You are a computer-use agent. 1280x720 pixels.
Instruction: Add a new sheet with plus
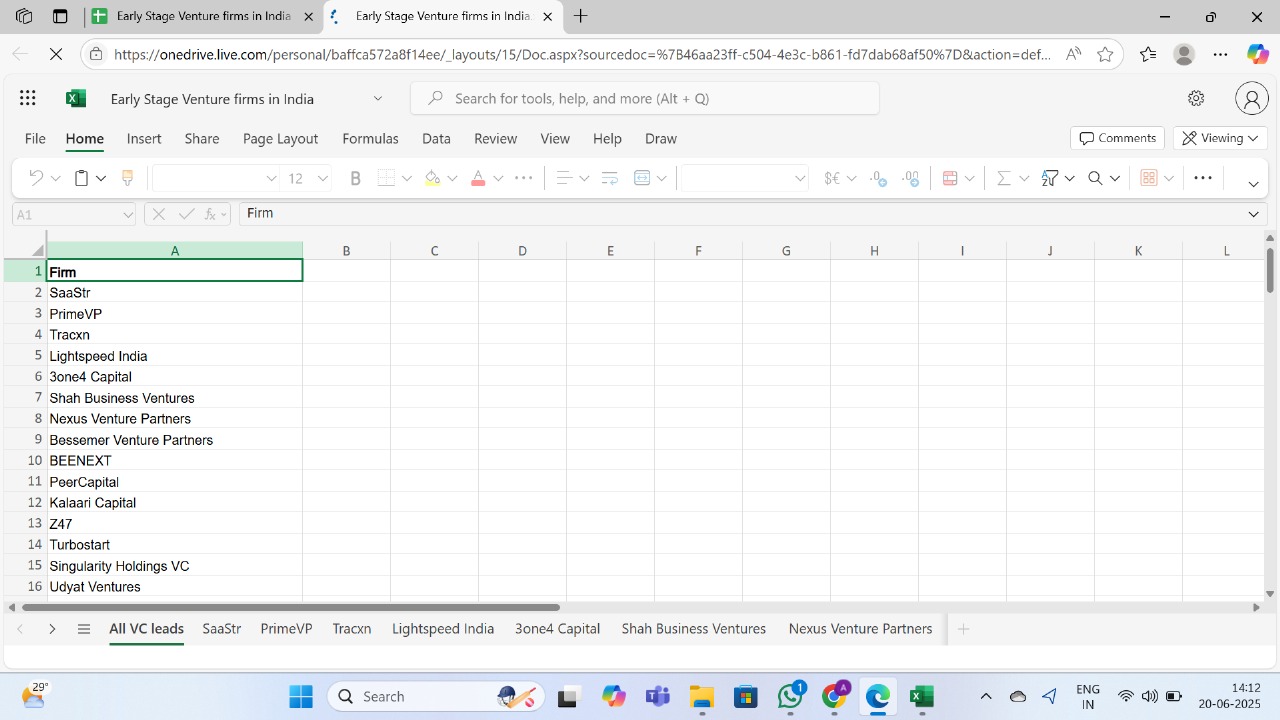coord(963,629)
